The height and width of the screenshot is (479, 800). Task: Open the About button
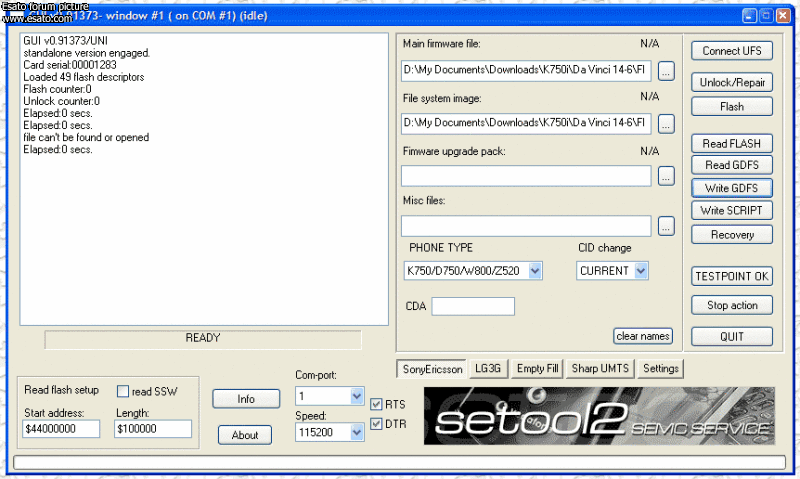pos(245,435)
